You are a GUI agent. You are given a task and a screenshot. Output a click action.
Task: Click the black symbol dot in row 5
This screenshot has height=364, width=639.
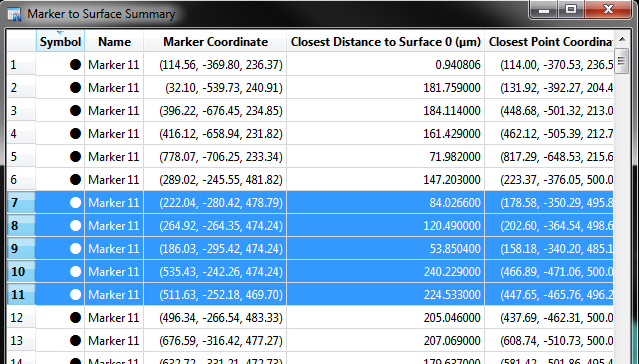tap(75, 157)
